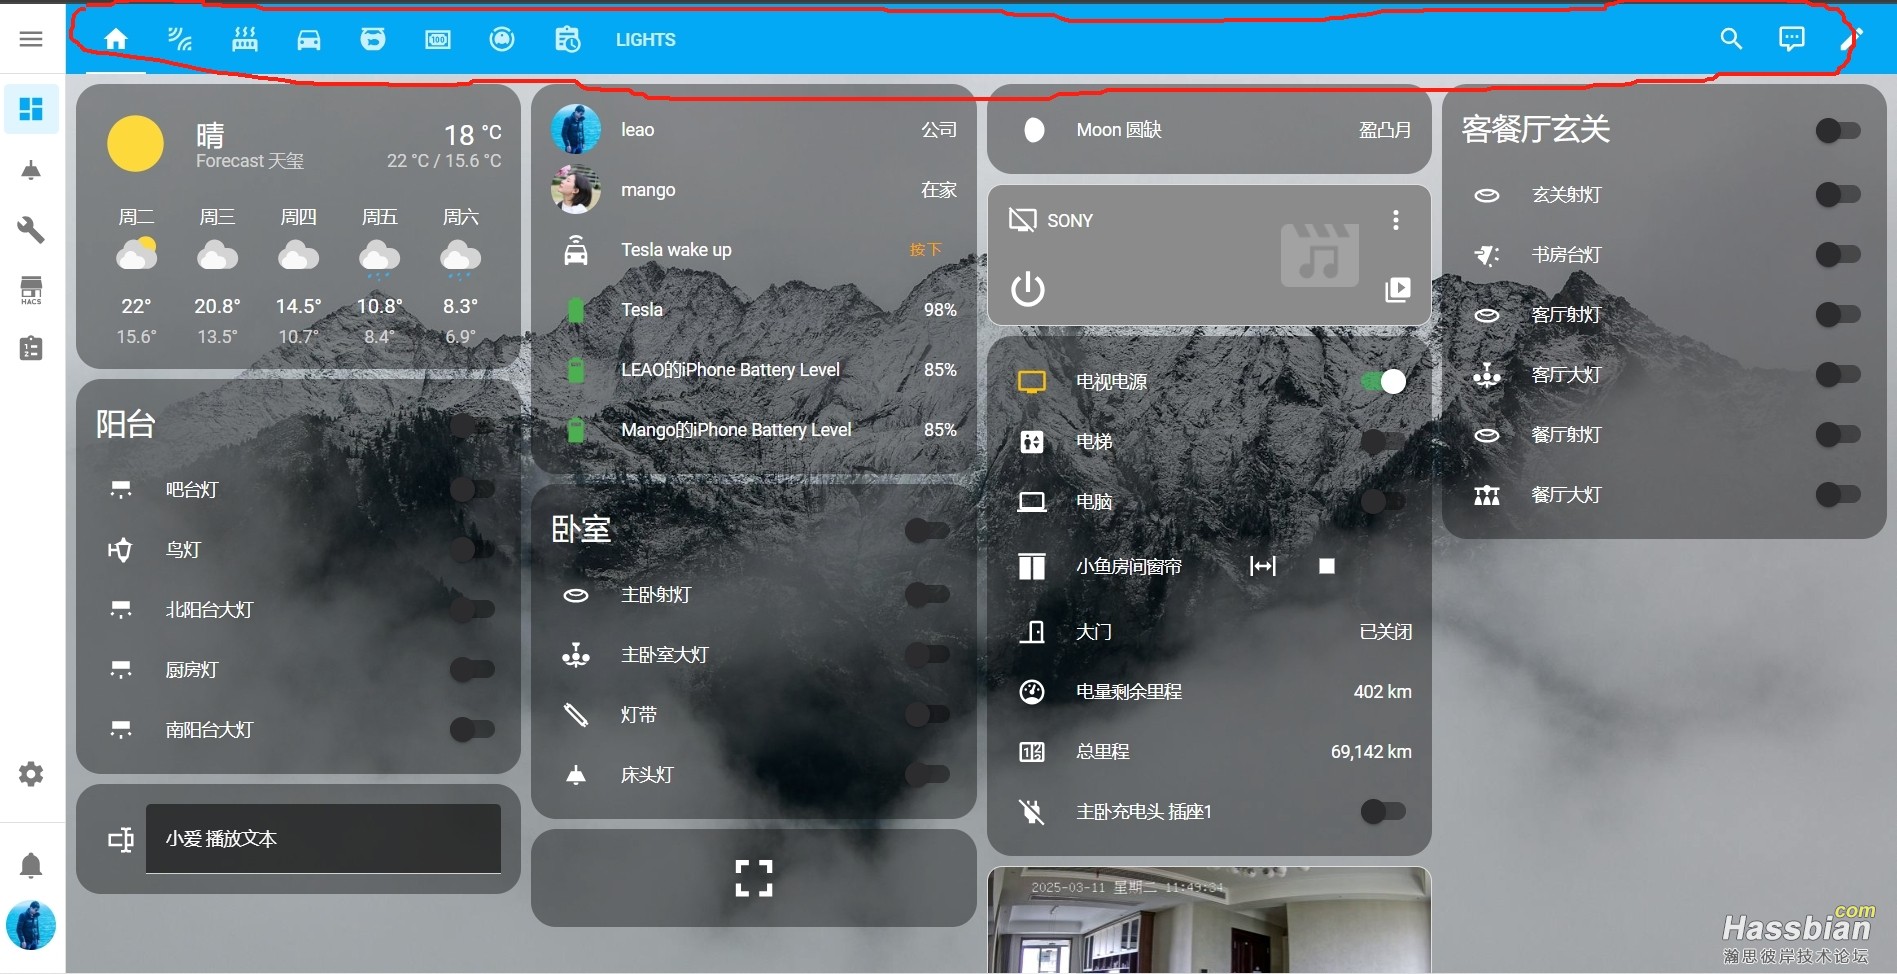
Task: Open leao person entity row
Action: 754,130
